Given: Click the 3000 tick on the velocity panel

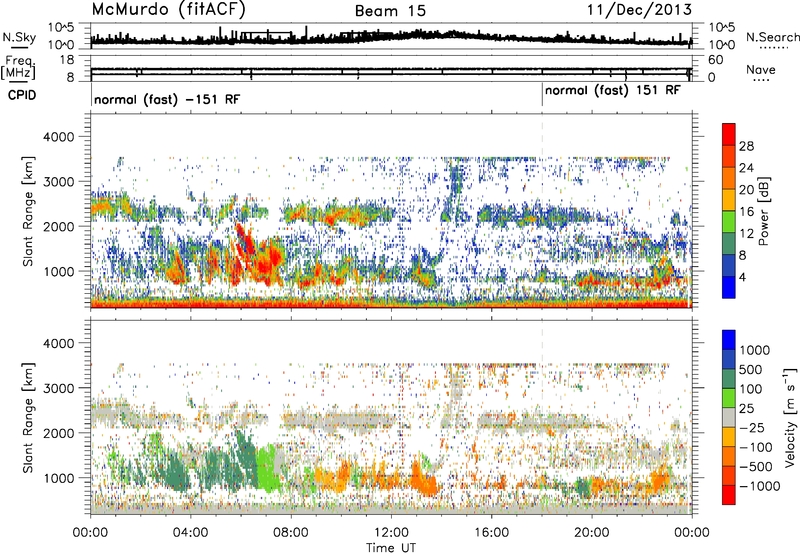Looking at the screenshot, I should pos(60,388).
